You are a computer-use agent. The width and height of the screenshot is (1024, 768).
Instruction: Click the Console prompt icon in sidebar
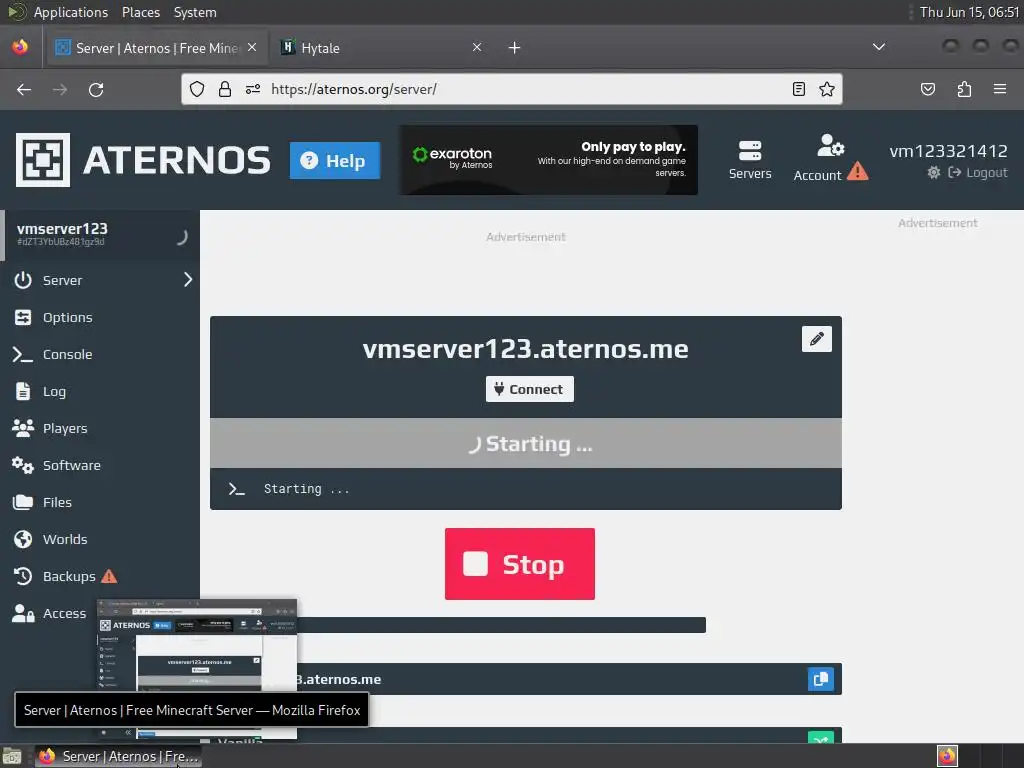tap(23, 355)
